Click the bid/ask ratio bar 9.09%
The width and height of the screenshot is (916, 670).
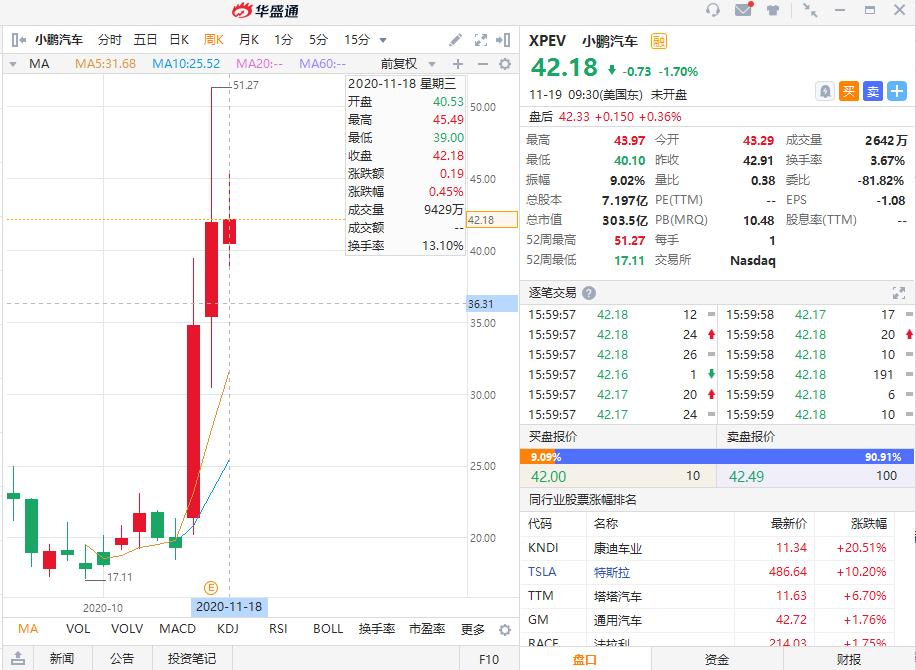[717, 457]
